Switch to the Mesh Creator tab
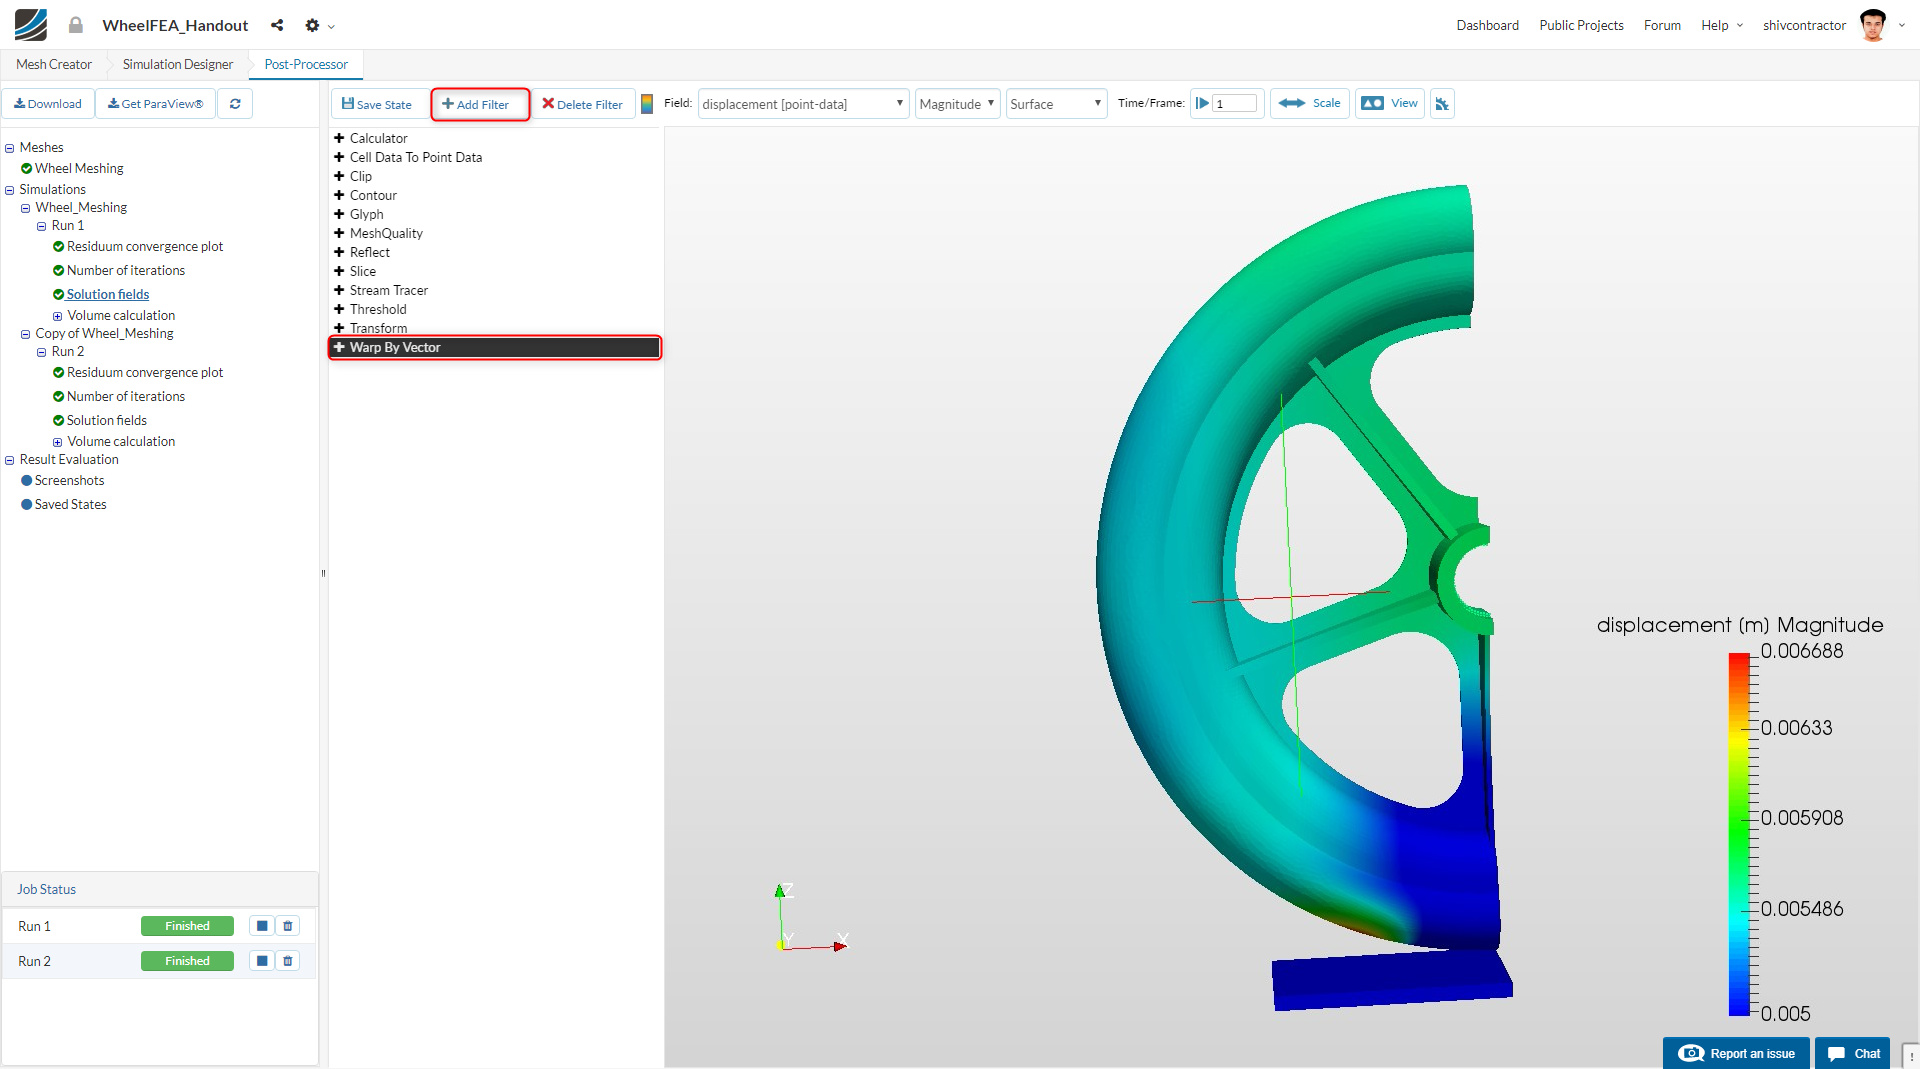This screenshot has height=1069, width=1920. pos(54,64)
